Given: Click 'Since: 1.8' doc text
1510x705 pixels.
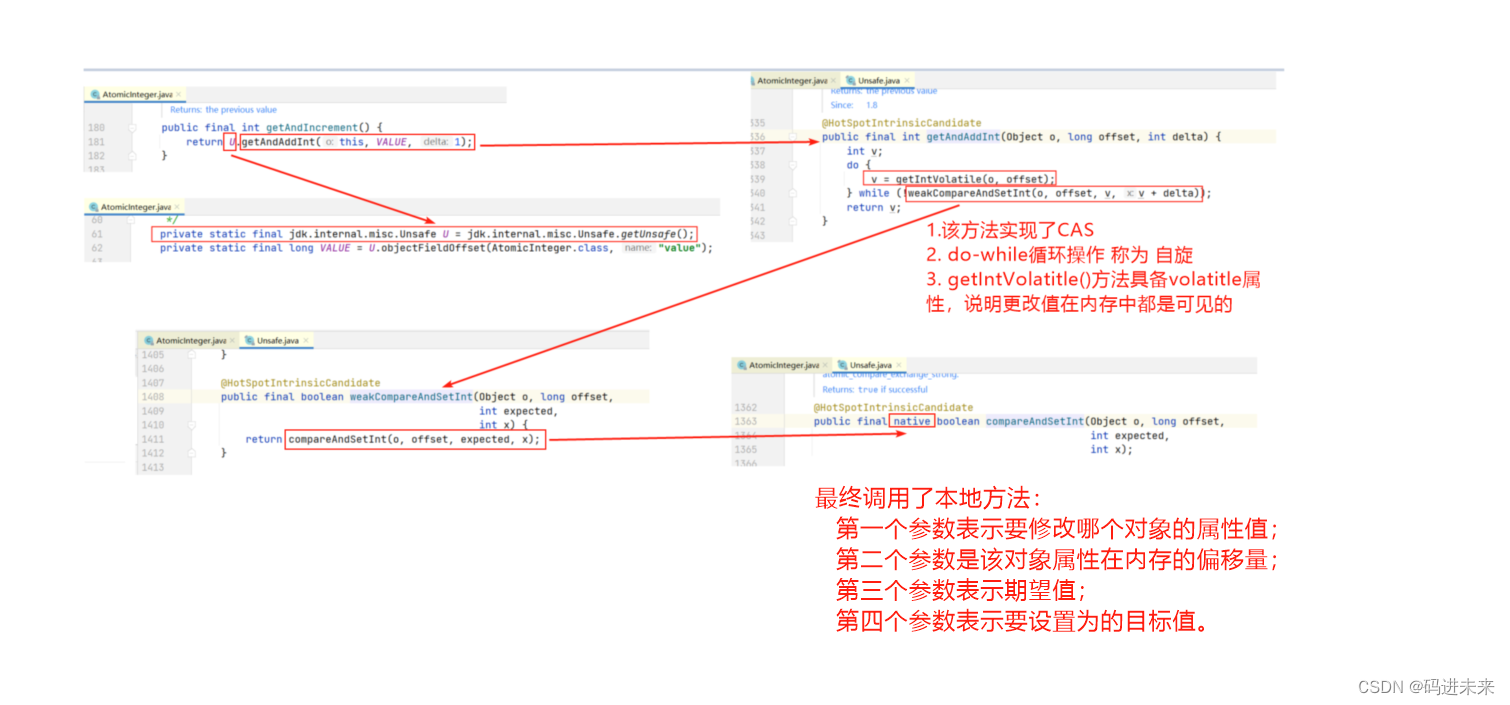Looking at the screenshot, I should (853, 105).
